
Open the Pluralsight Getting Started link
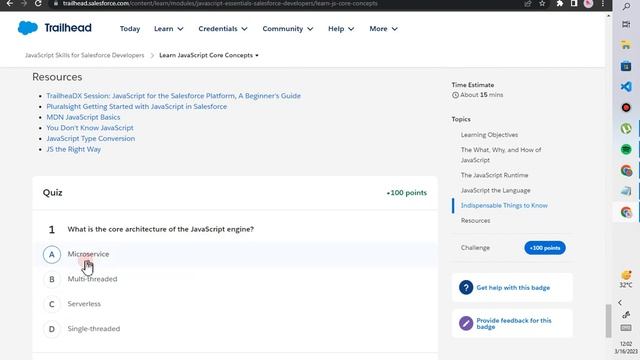pos(136,106)
